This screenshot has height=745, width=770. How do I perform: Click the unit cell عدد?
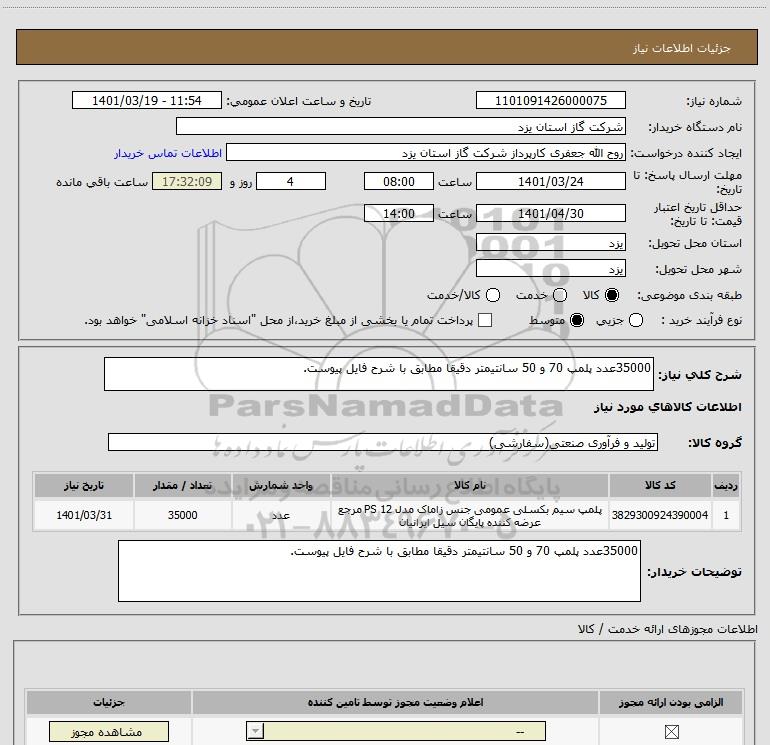pos(281,515)
